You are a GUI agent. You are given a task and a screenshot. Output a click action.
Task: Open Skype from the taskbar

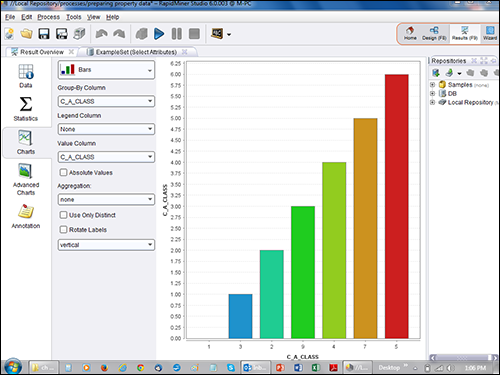230,367
